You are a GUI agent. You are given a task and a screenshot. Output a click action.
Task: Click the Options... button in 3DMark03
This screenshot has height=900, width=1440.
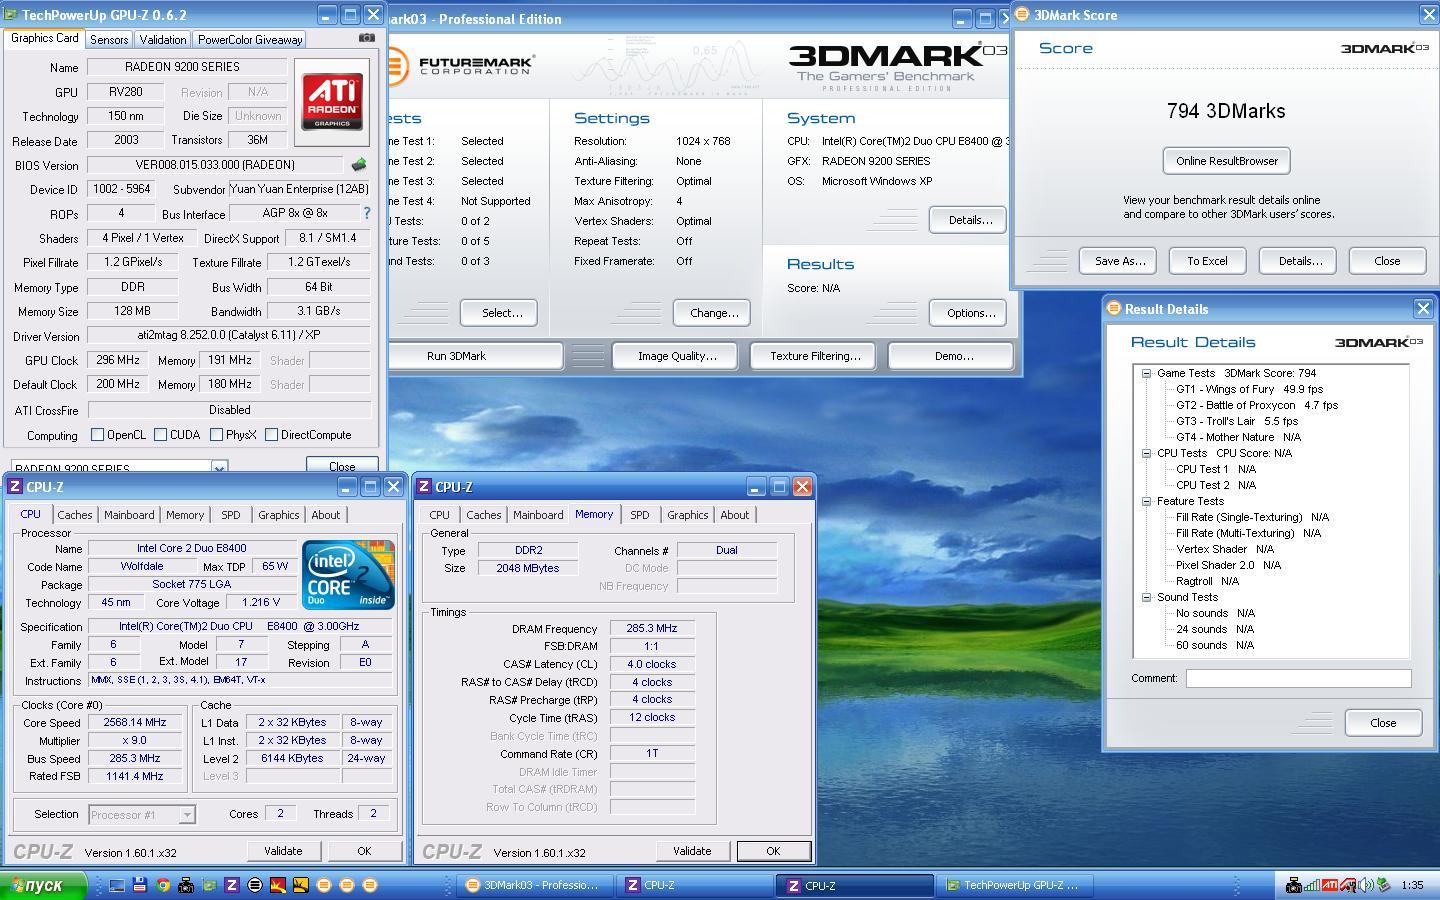[x=970, y=313]
